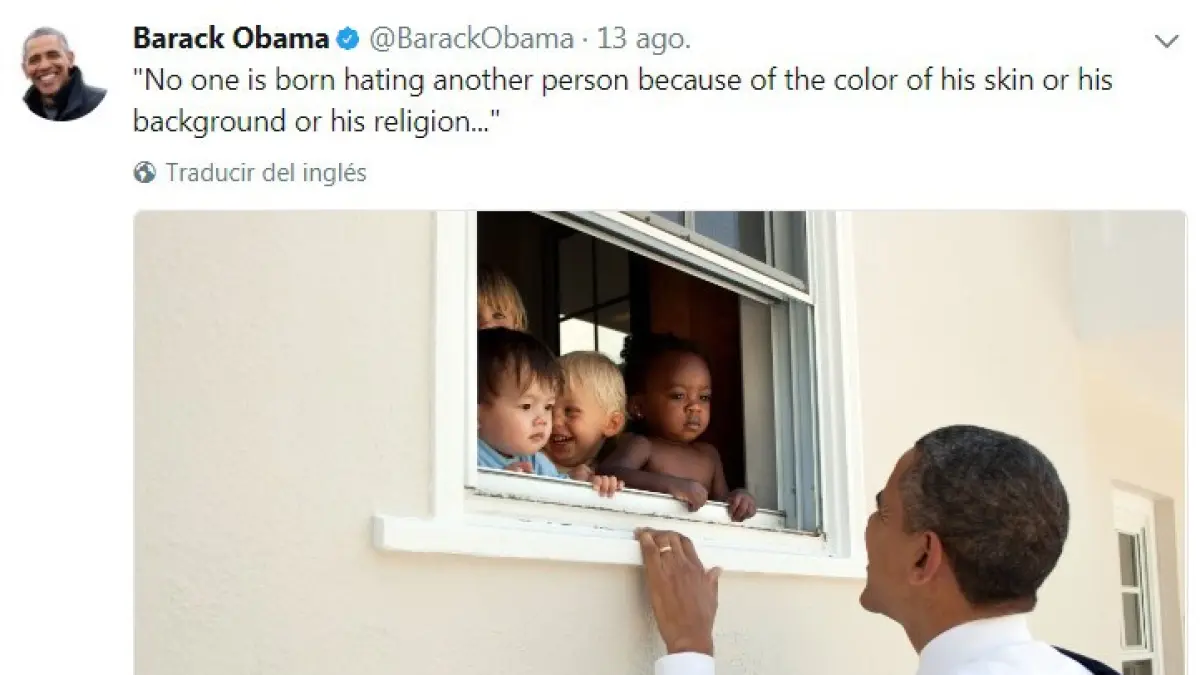Click the laughing blond toddler in photo

tap(588, 418)
